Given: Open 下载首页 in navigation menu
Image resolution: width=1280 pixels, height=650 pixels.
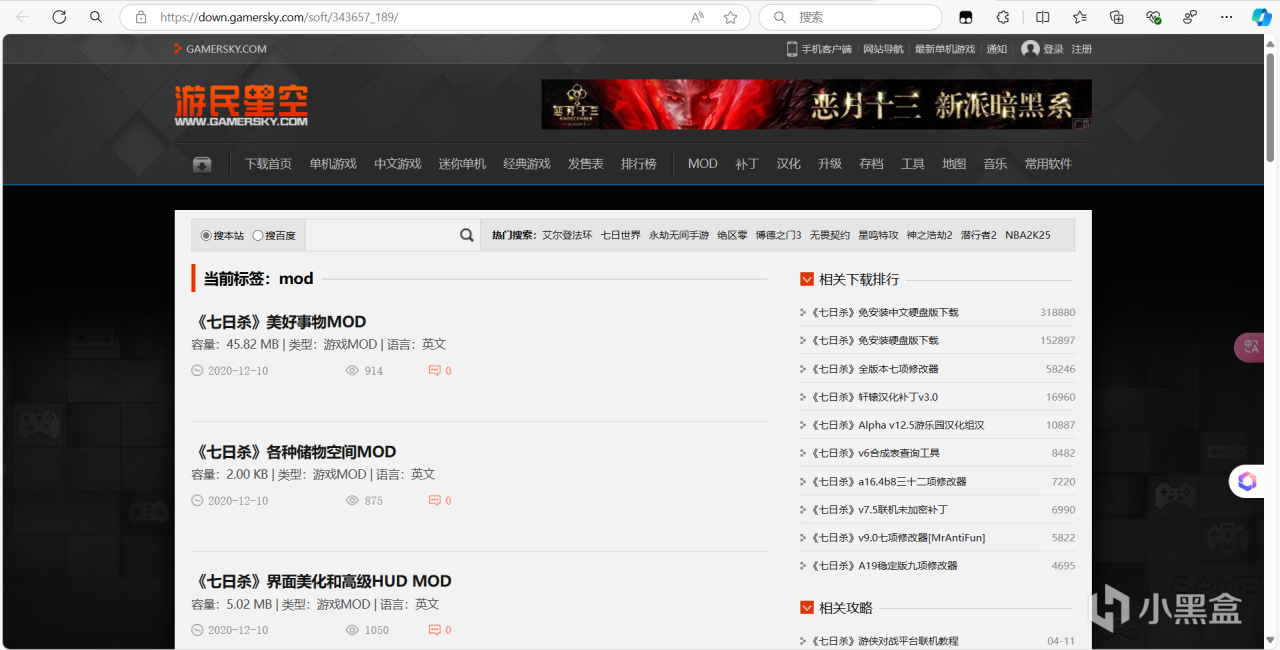Looking at the screenshot, I should click(x=269, y=164).
